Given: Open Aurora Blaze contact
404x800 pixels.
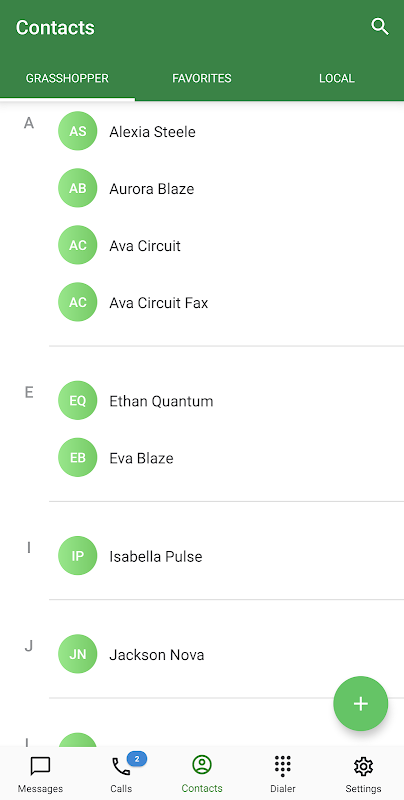Looking at the screenshot, I should tap(226, 188).
